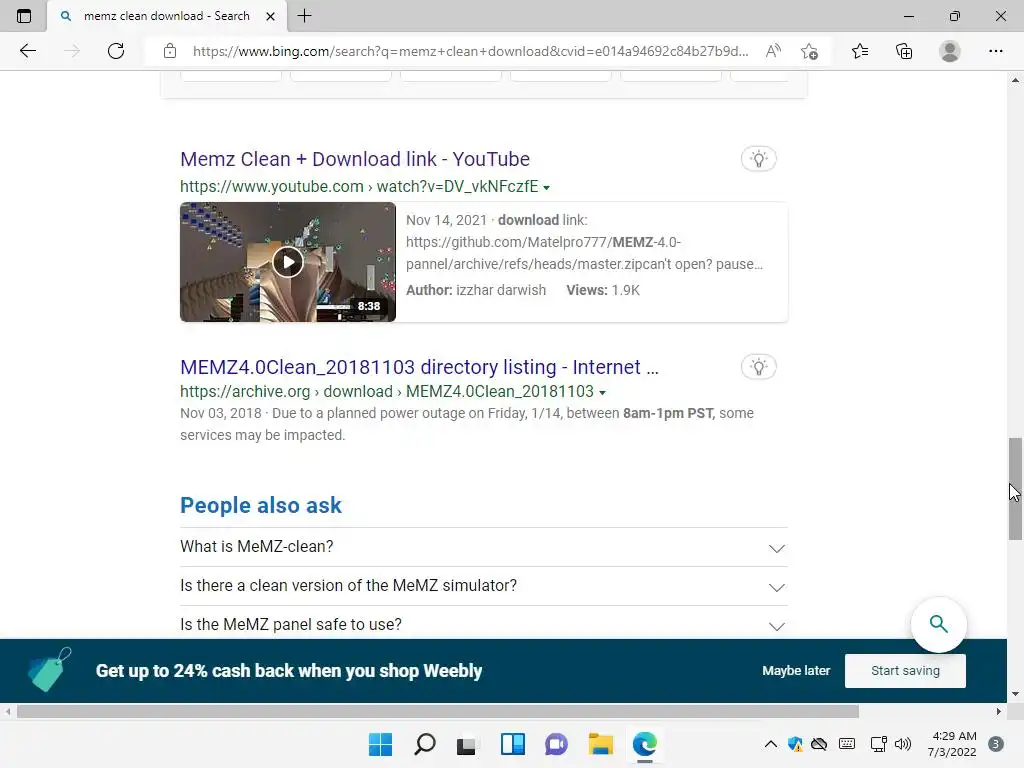Open the browser profile menu
Screen dimensions: 1024x768
click(x=950, y=51)
